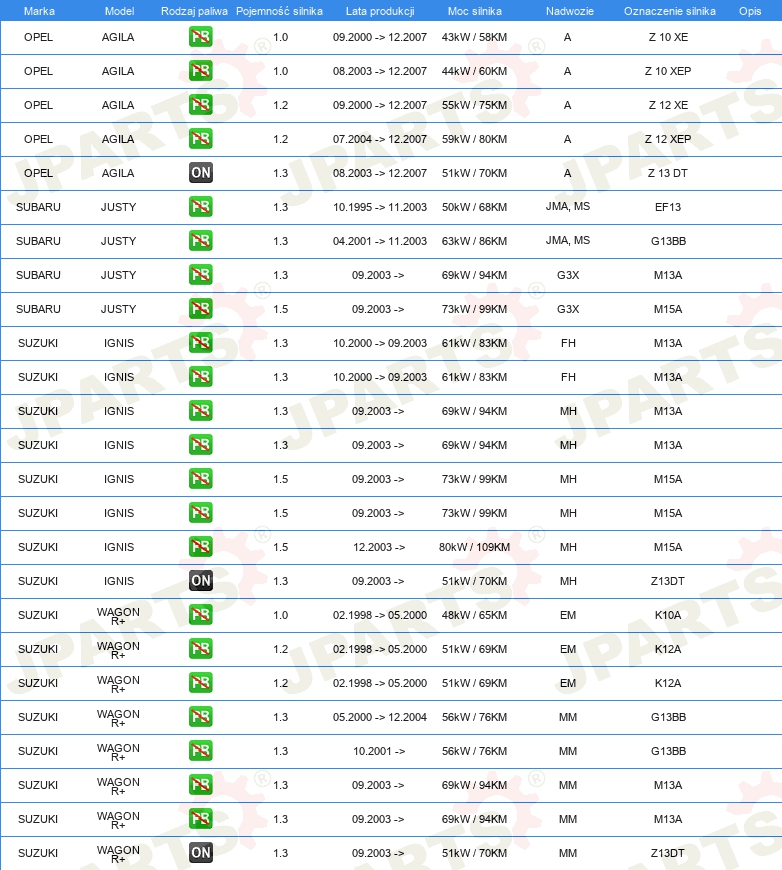Click engine capacity 1.5 in Subaru Justy M15A row
This screenshot has width=782, height=870.
(280, 309)
